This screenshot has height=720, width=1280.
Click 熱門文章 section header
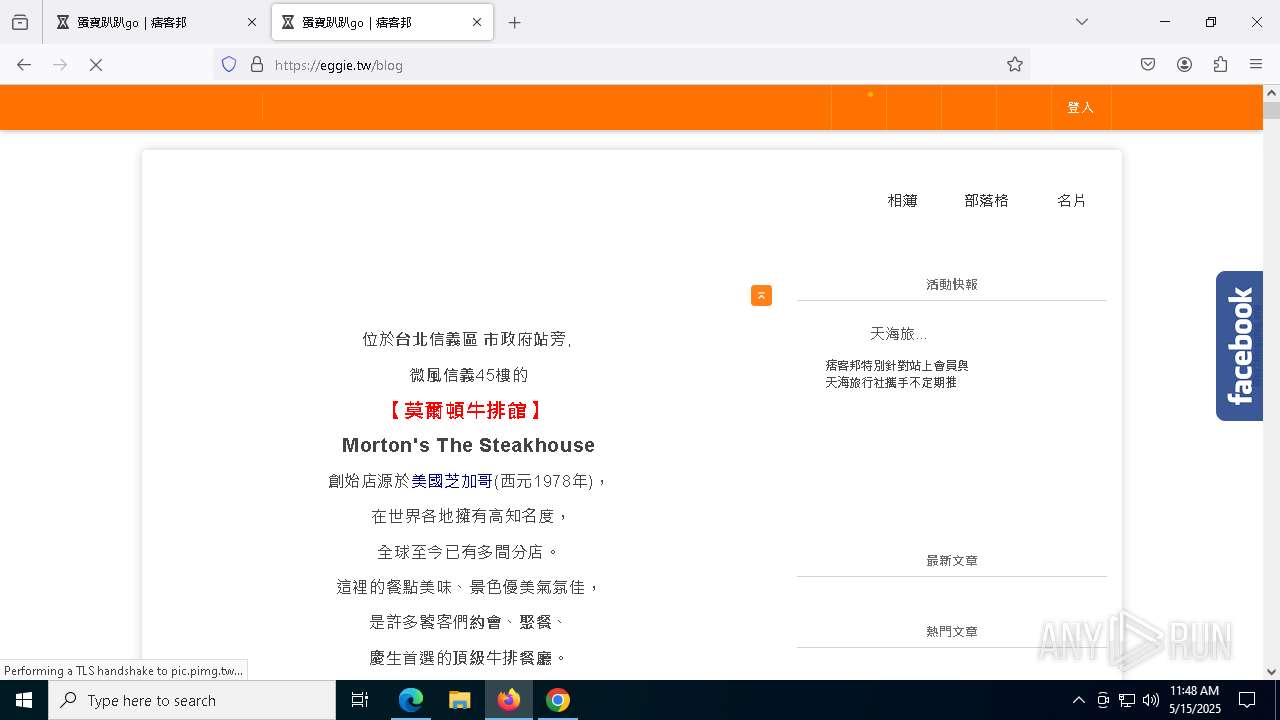952,631
